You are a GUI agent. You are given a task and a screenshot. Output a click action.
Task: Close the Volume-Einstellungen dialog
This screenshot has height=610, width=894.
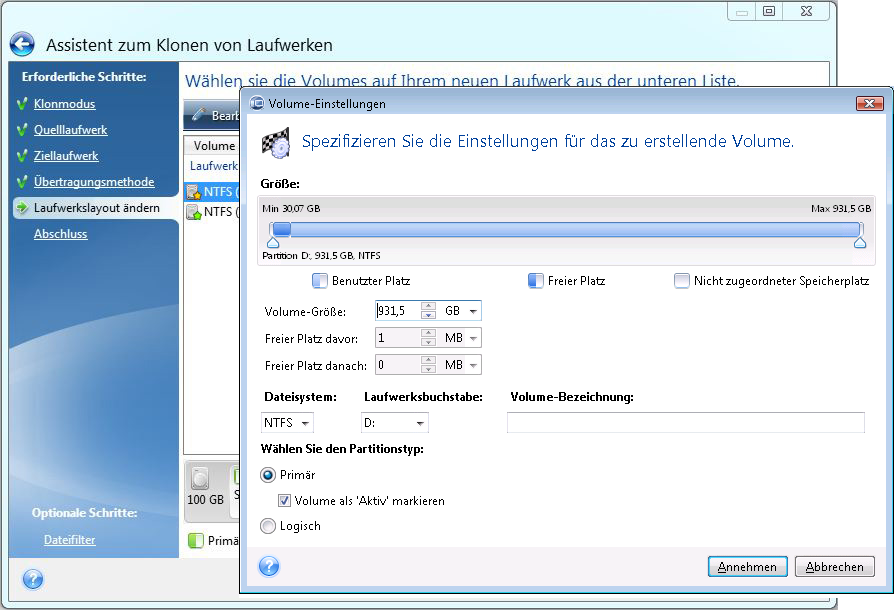tap(868, 103)
